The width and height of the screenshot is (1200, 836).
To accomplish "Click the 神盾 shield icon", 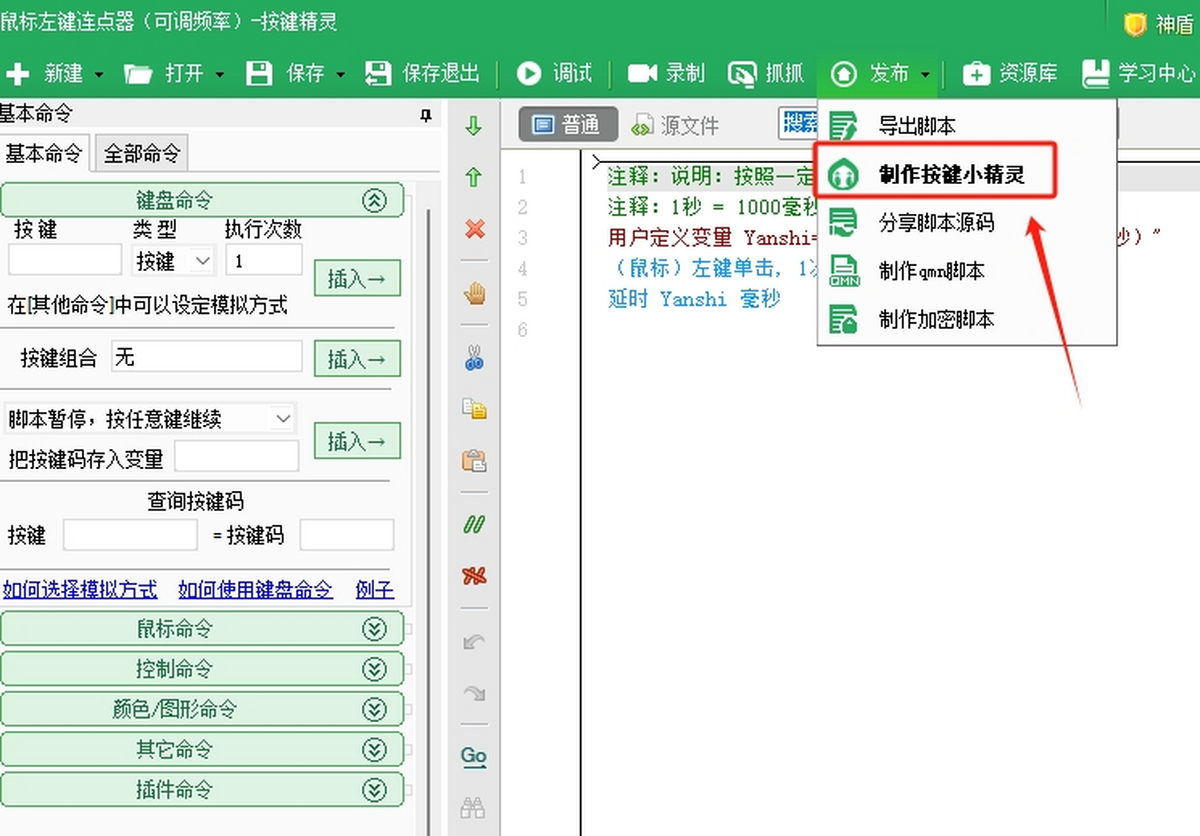I will click(1134, 24).
